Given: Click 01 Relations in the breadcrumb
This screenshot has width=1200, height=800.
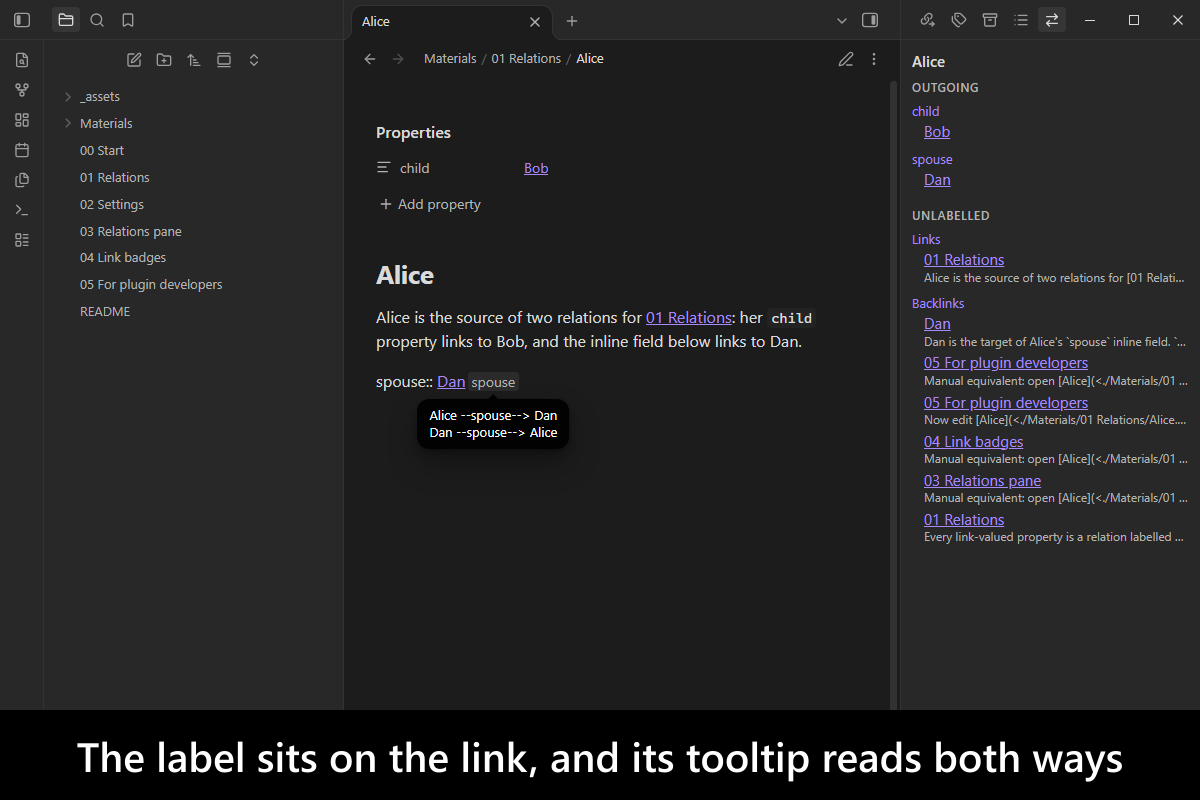Looking at the screenshot, I should click(526, 59).
